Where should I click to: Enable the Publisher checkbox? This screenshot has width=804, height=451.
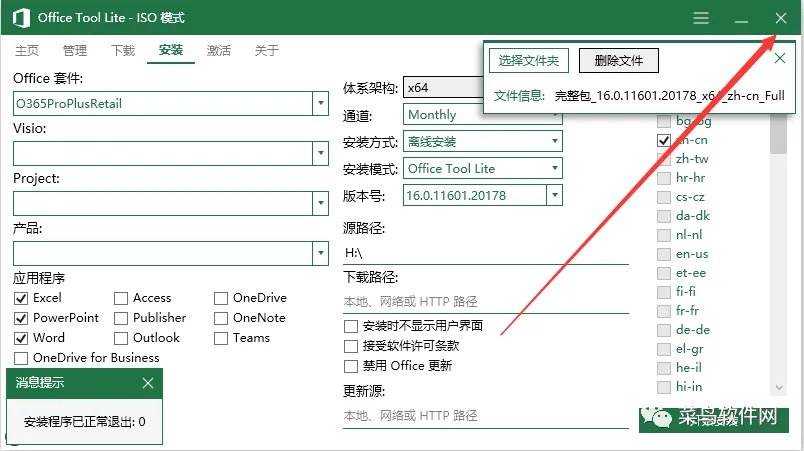[121, 318]
